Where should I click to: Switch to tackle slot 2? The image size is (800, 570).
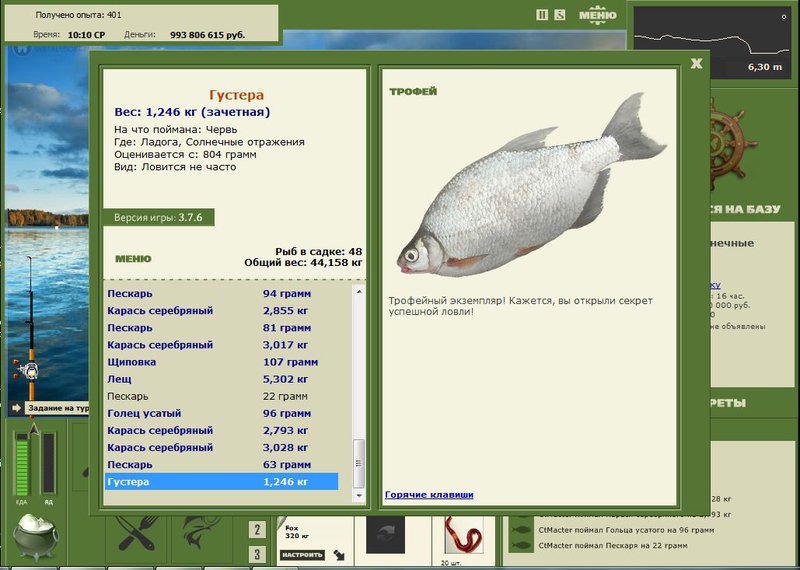tap(257, 530)
